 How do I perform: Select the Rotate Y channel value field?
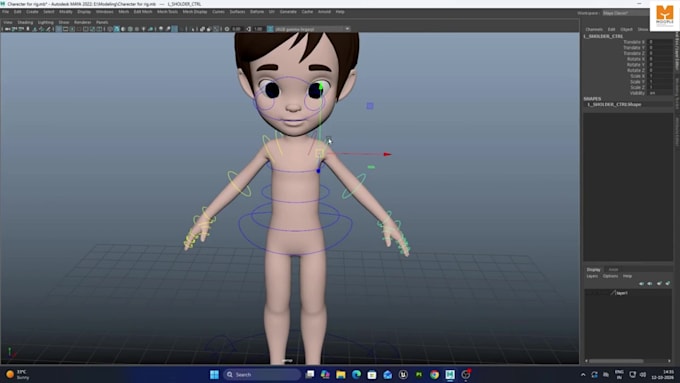click(x=660, y=65)
